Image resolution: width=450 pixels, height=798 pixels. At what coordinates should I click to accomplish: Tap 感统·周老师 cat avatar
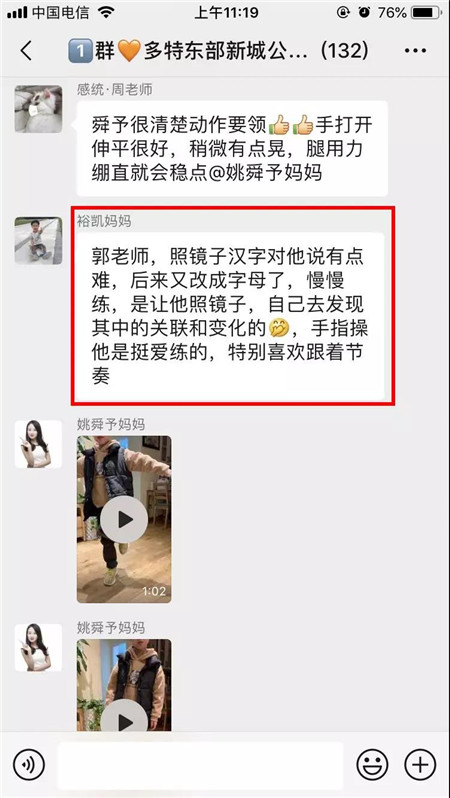pos(38,109)
